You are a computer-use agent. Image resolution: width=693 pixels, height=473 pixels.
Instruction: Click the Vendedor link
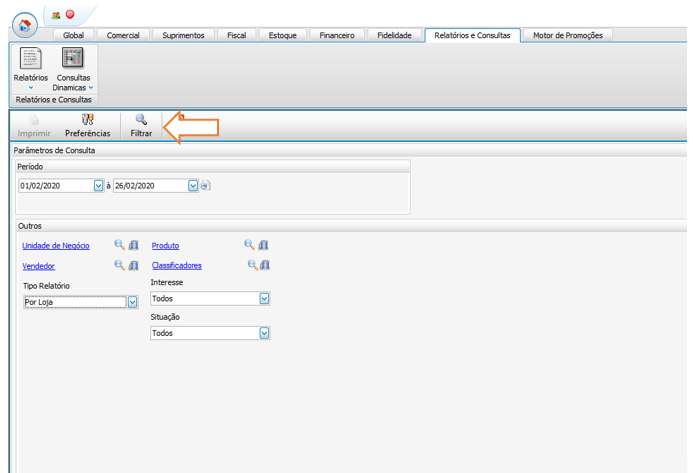click(38, 266)
